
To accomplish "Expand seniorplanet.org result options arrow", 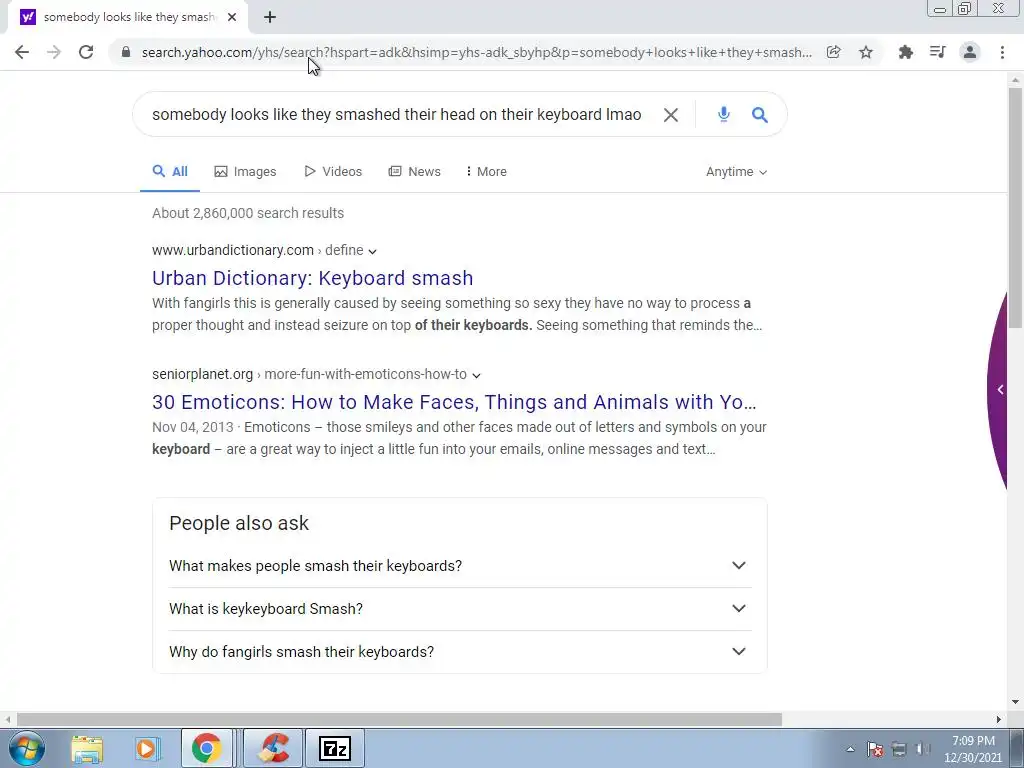I will (476, 376).
